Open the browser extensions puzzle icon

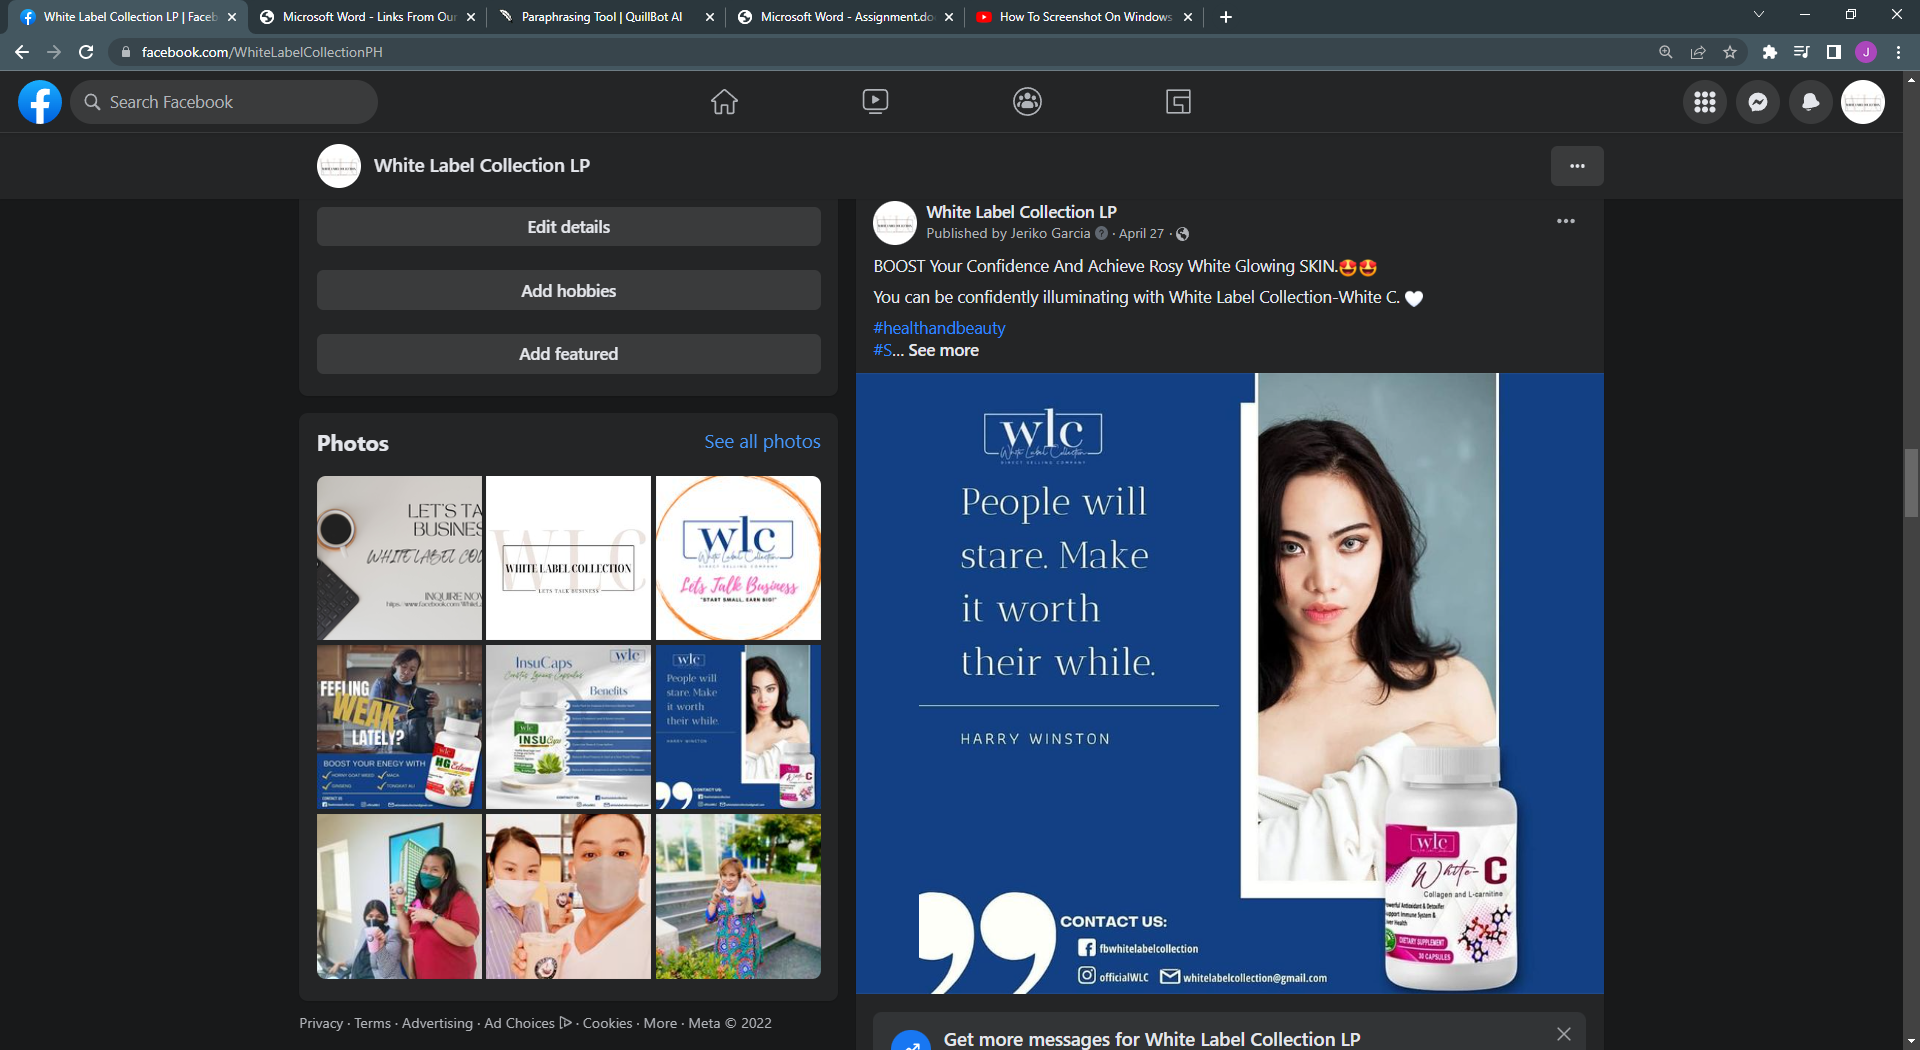click(1770, 52)
